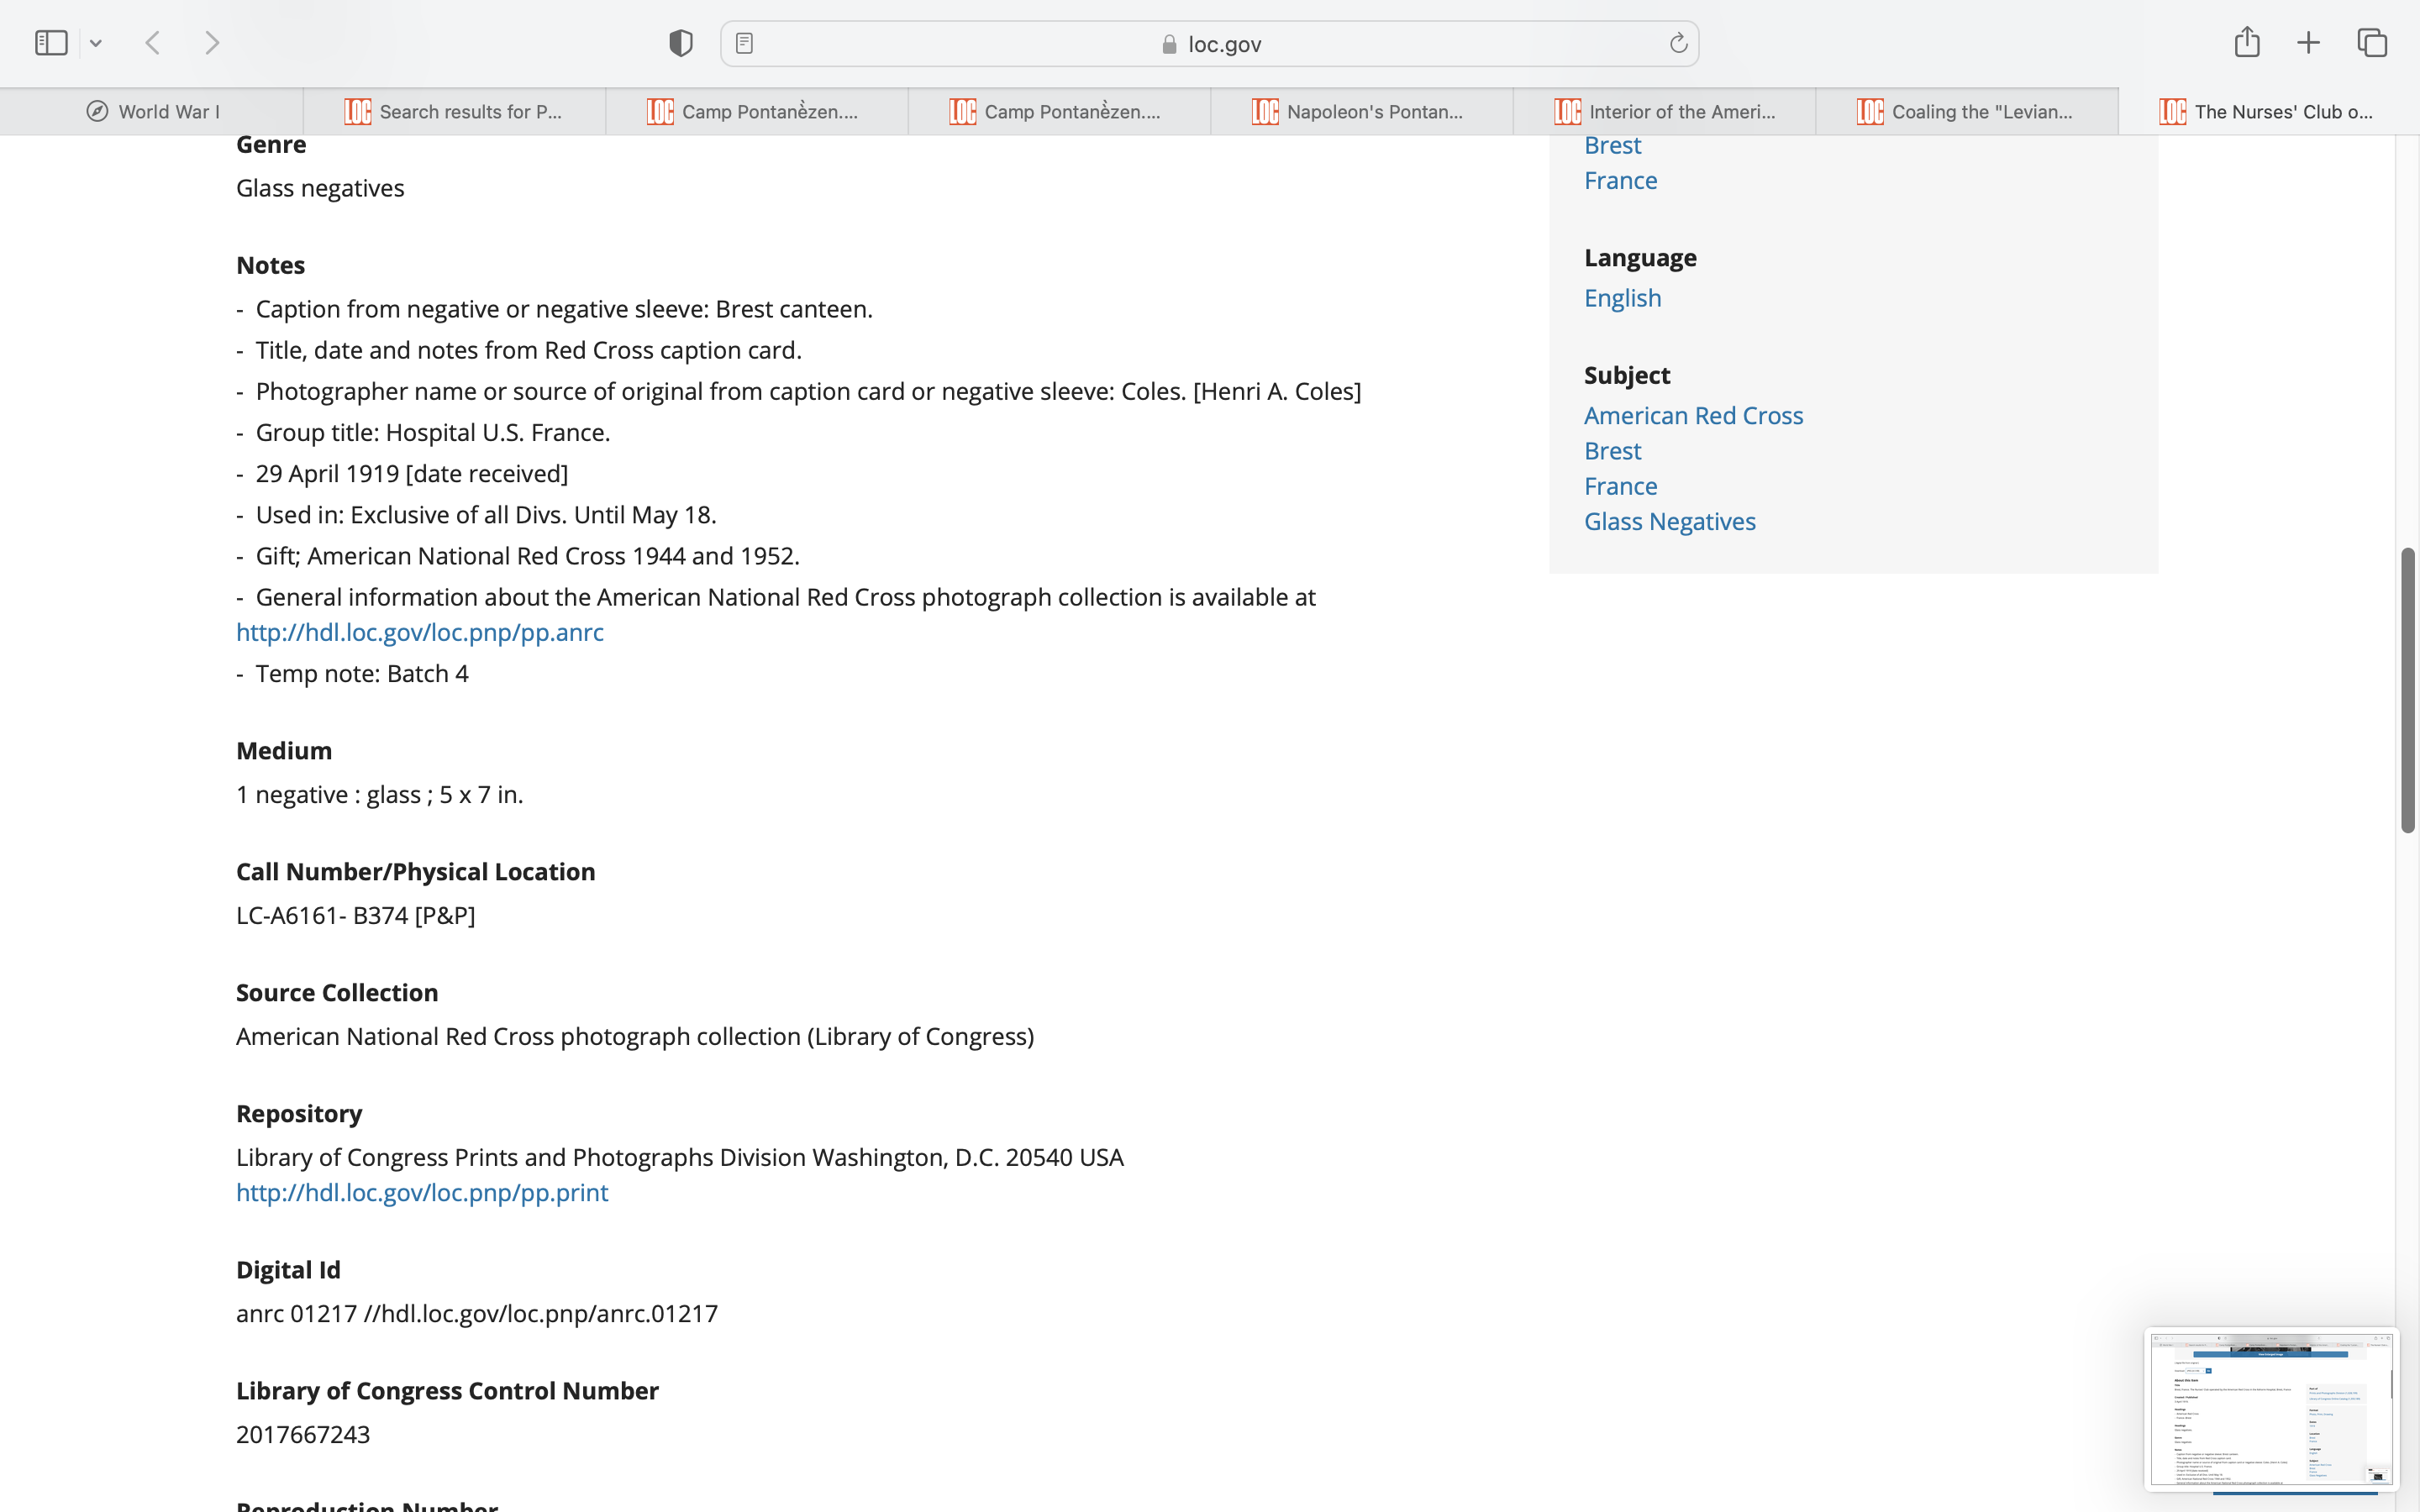Open the pp.print repository link
The image size is (2420, 1512).
(x=422, y=1192)
